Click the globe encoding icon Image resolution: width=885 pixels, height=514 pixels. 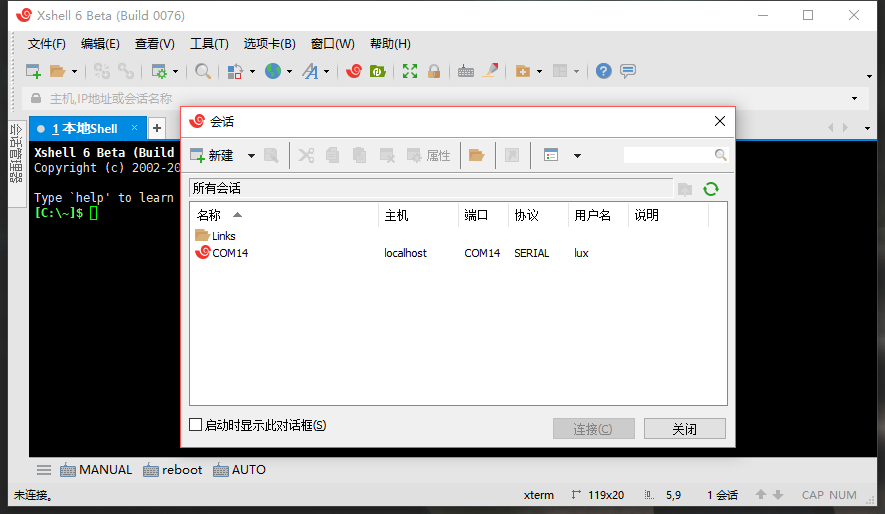click(273, 71)
